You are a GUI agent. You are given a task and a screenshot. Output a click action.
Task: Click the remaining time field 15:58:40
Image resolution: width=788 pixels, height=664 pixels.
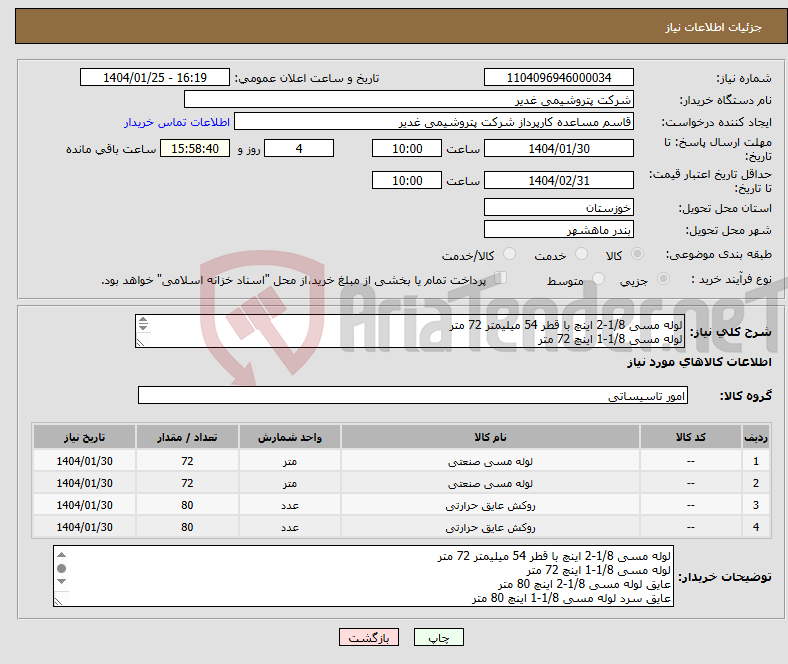pos(195,148)
